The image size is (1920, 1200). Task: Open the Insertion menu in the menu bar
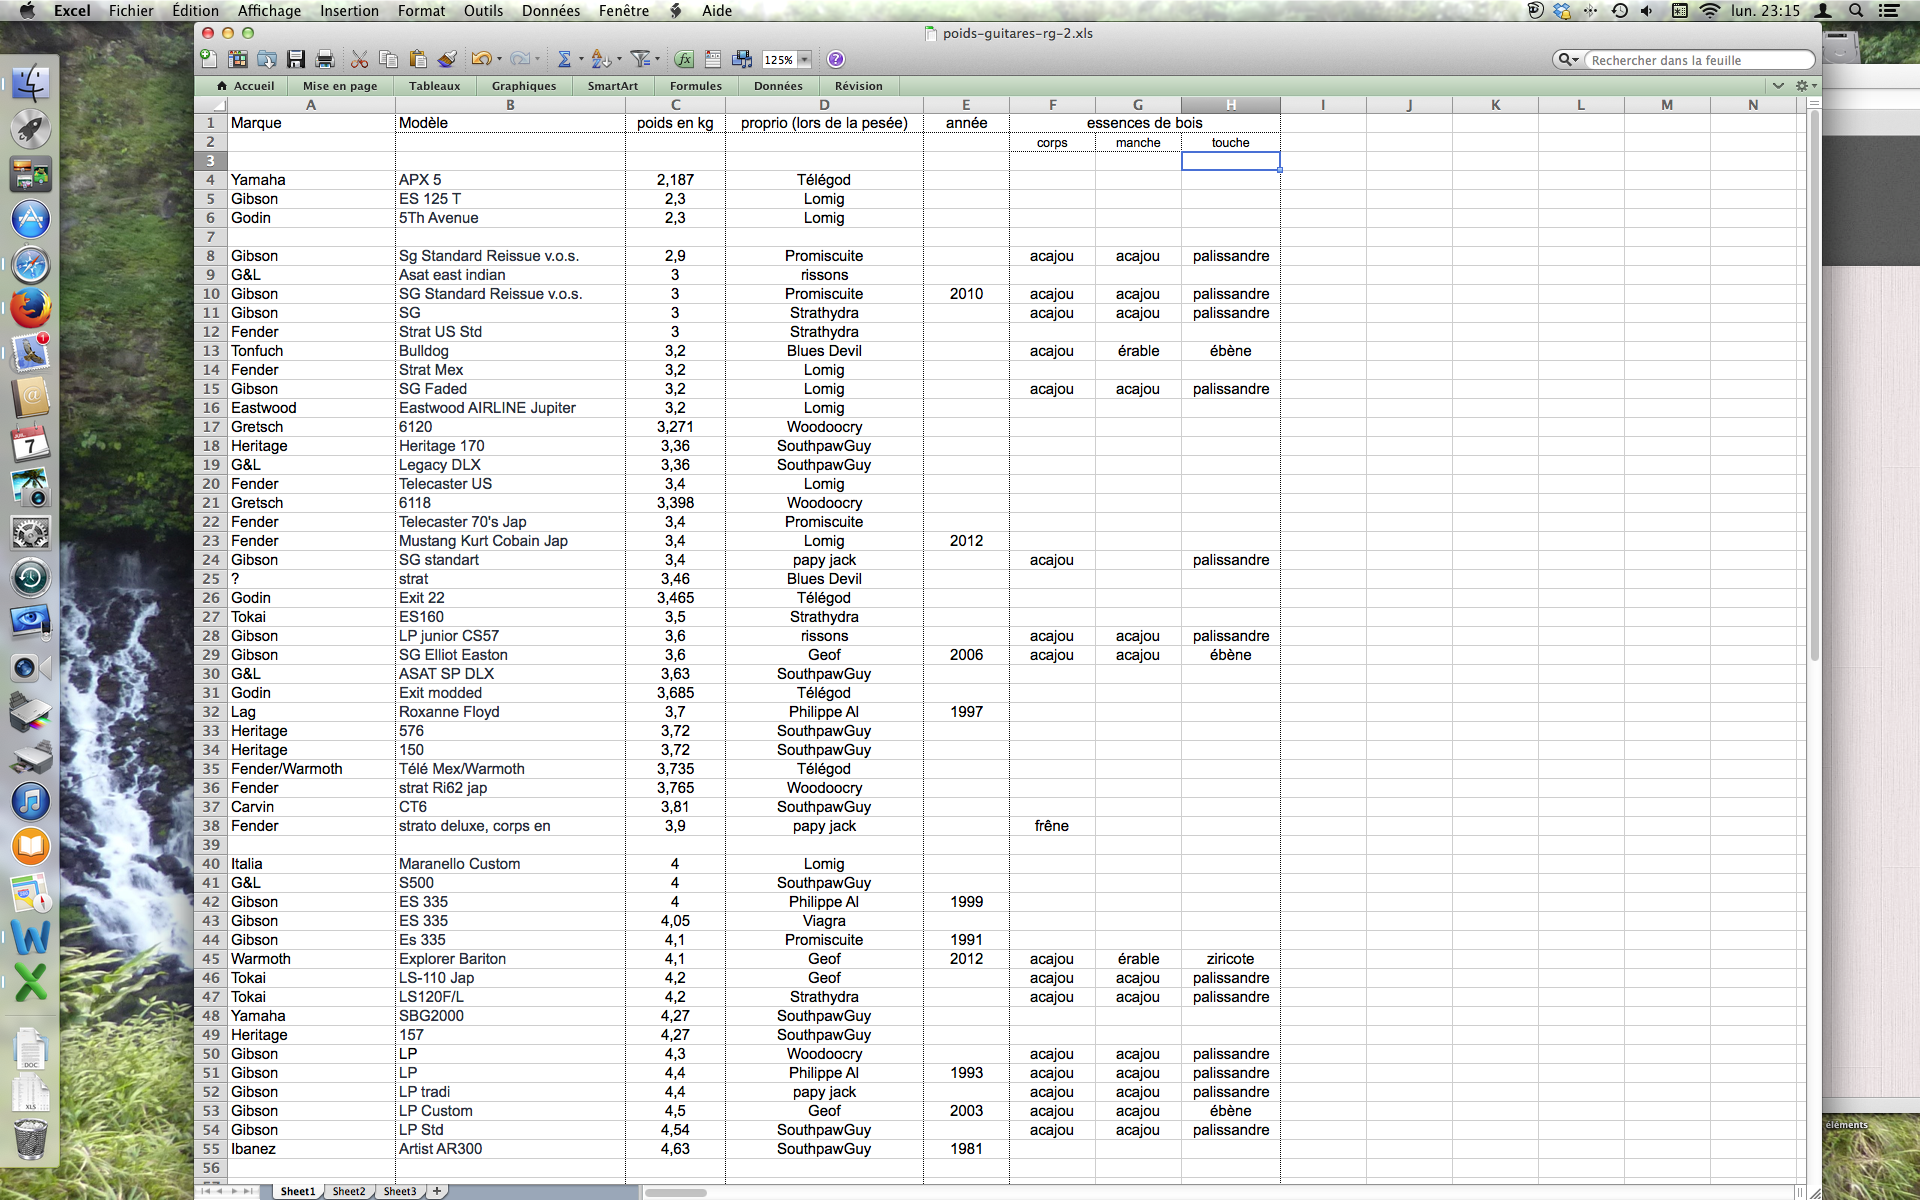349,11
